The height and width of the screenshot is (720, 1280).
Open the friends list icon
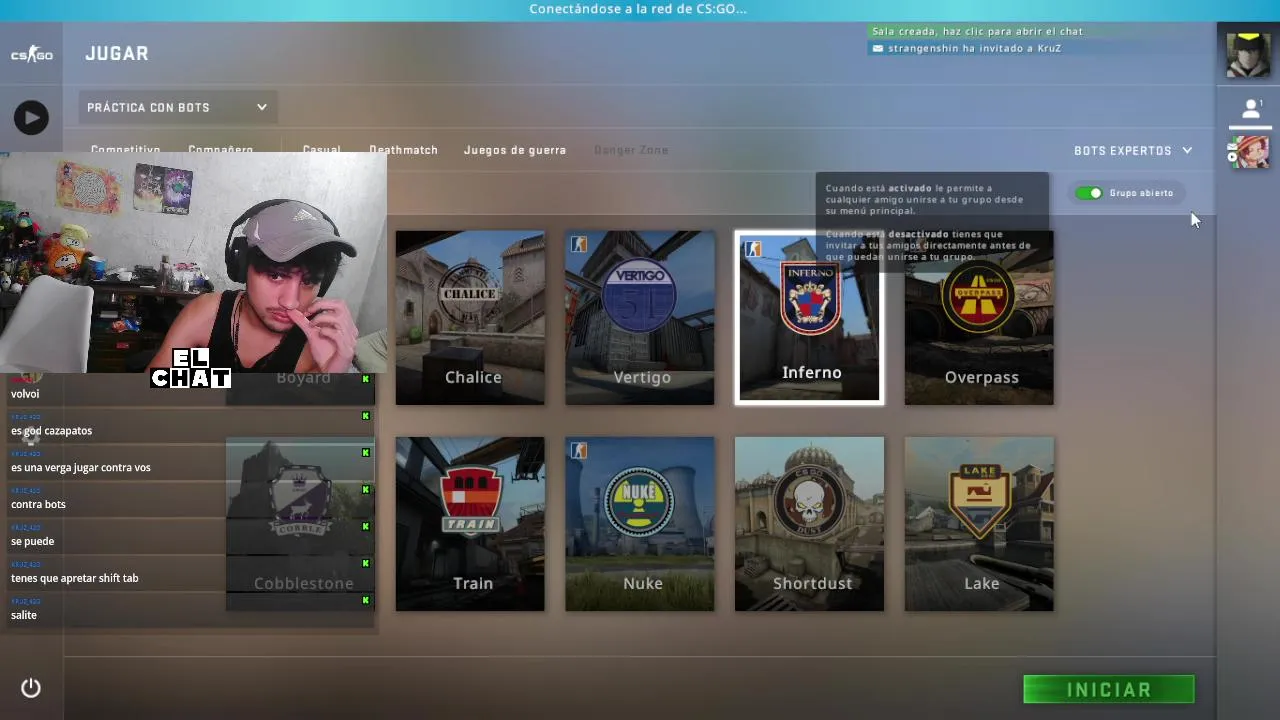tap(1250, 108)
